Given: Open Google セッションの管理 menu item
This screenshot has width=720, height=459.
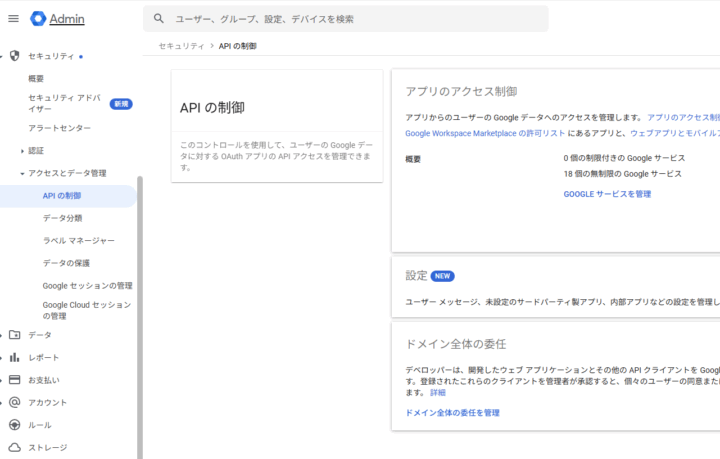Looking at the screenshot, I should [x=87, y=286].
